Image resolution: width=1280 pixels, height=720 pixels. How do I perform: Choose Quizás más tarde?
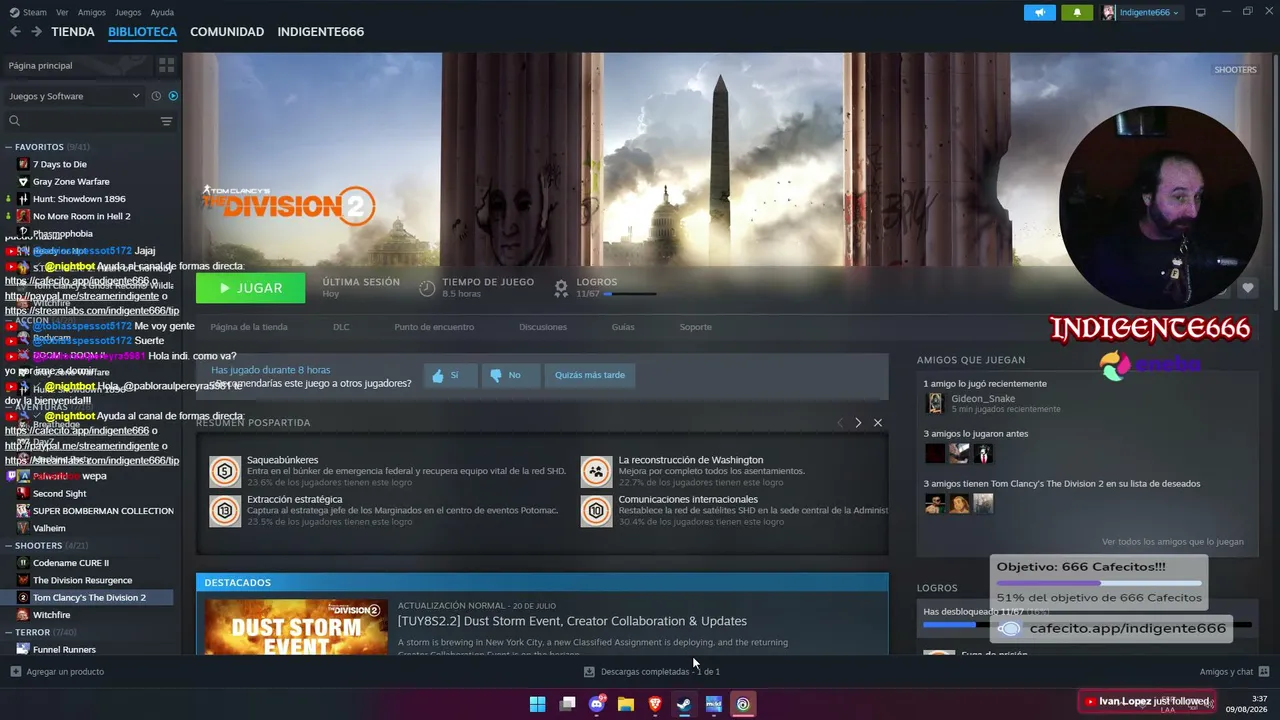pos(590,375)
